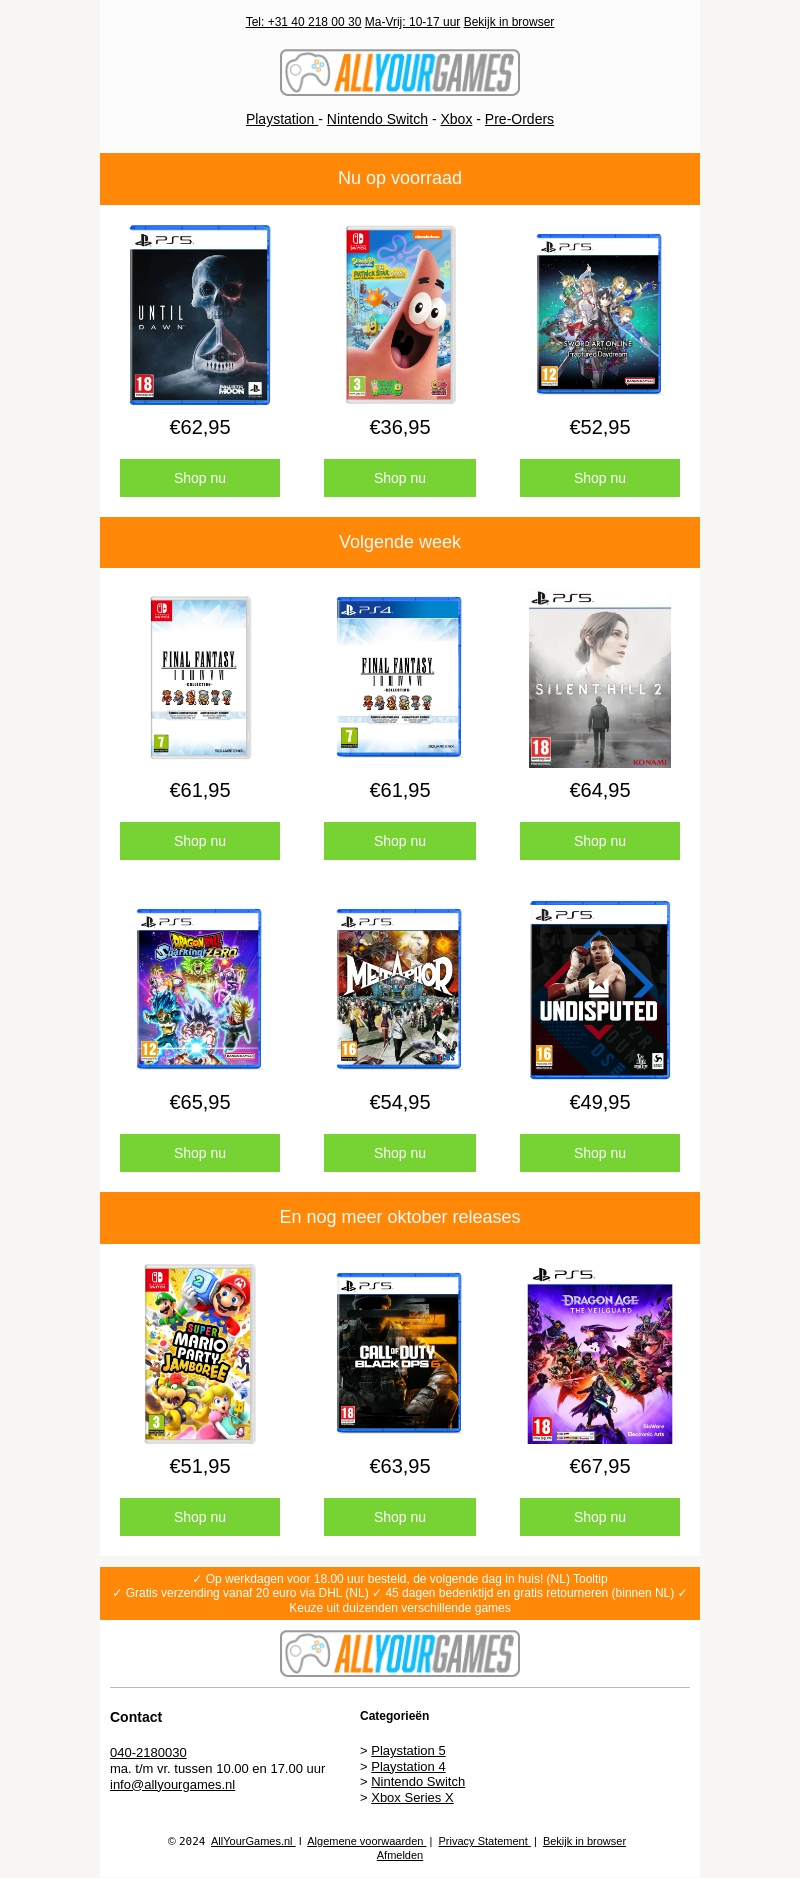Open the Until Dawn PS5 cover image

point(200,315)
